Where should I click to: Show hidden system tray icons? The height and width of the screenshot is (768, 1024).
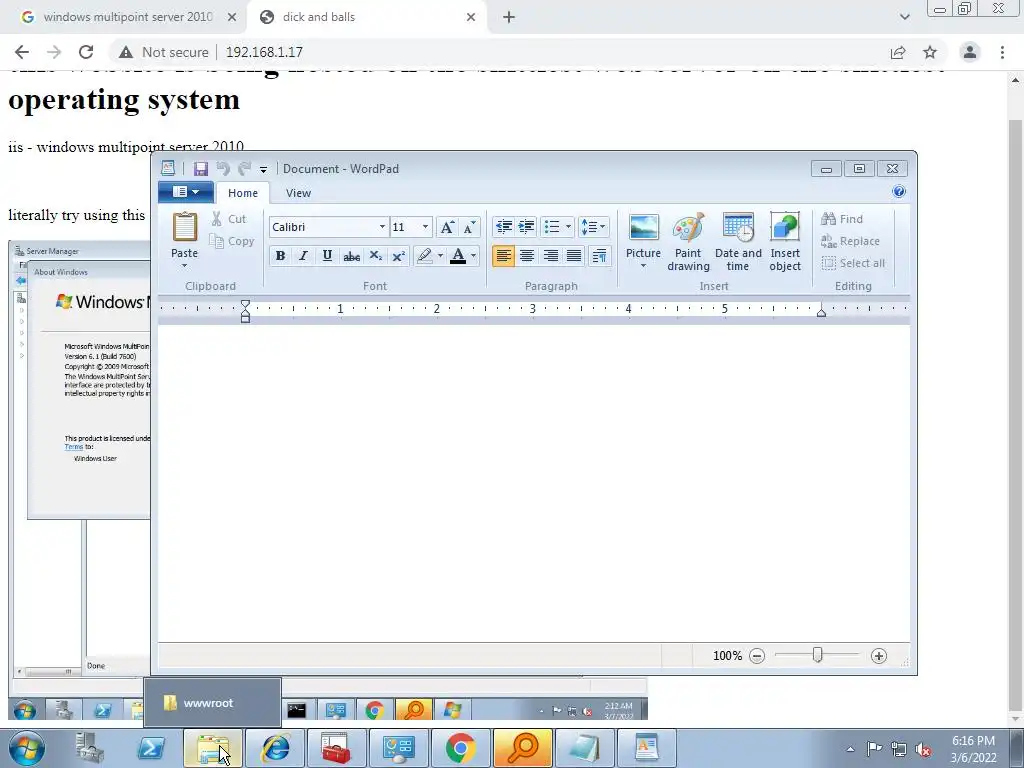pyautogui.click(x=850, y=749)
